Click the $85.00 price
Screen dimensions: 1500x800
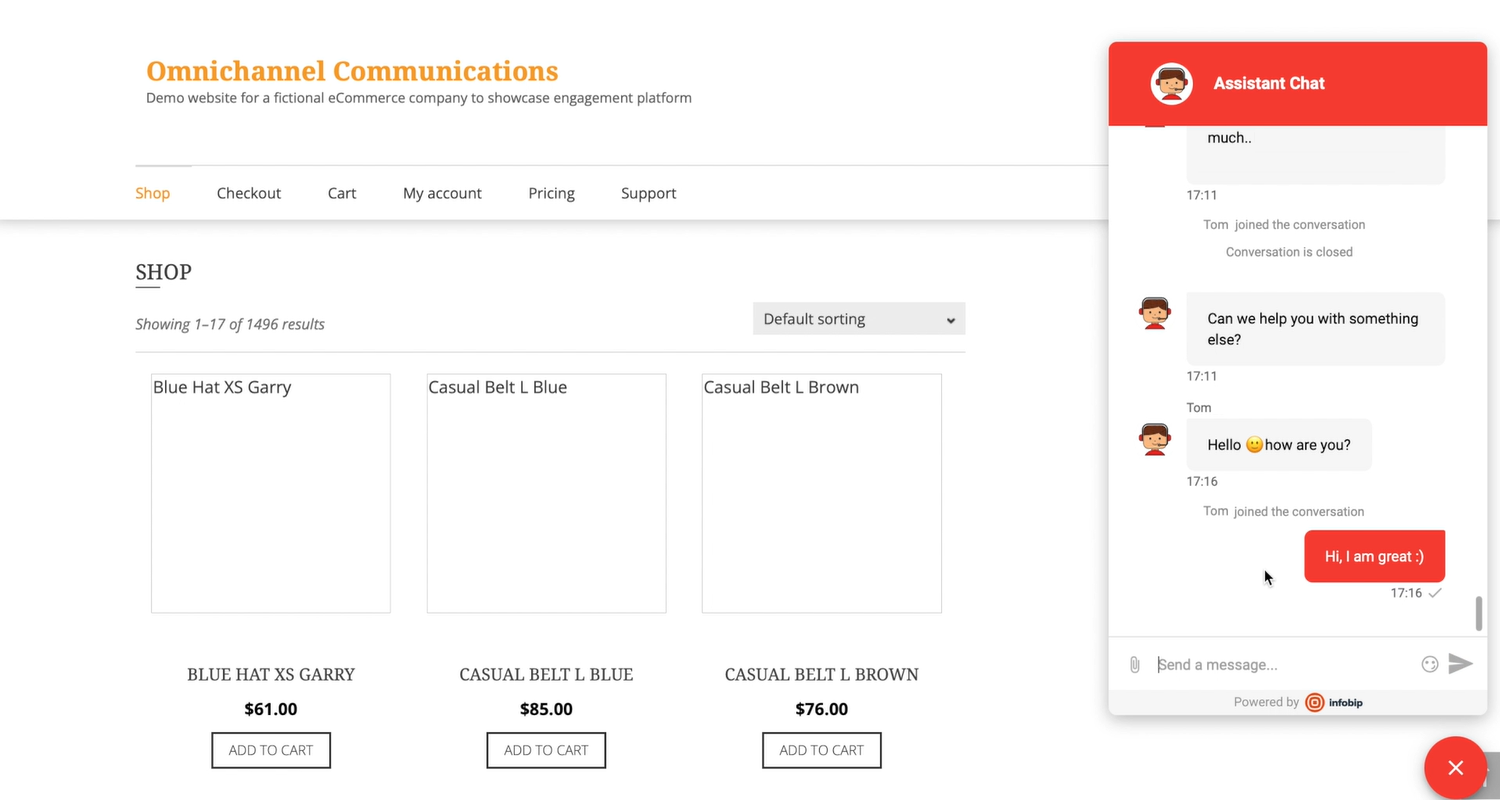tap(546, 709)
